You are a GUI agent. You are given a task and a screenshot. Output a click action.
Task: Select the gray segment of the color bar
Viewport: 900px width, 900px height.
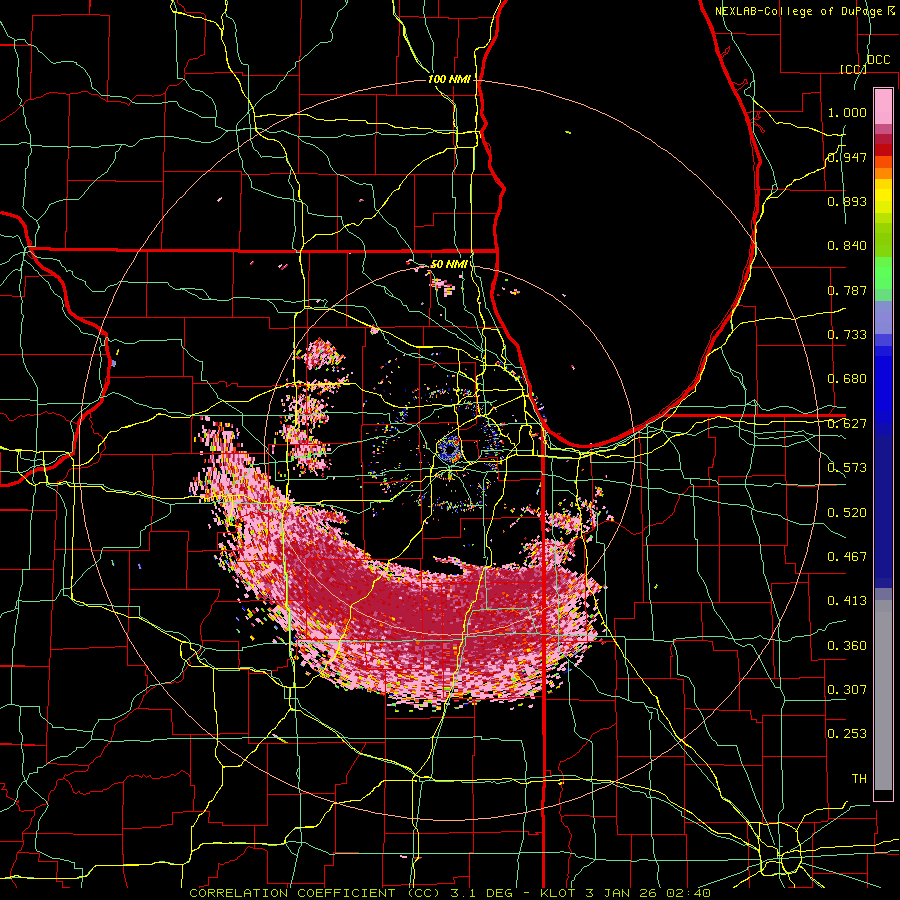(883, 695)
